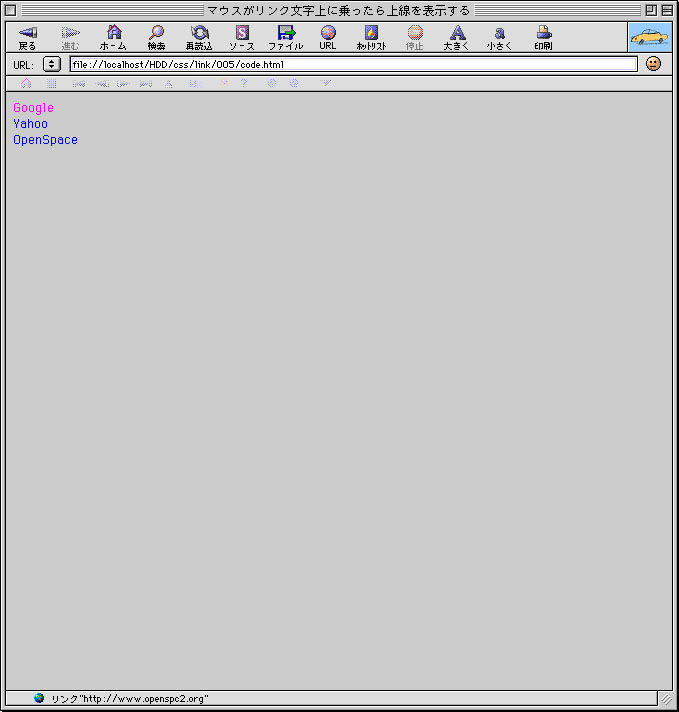Image resolution: width=679 pixels, height=712 pixels.
Task: Click the small magnifier icon in link toolbar
Action: tap(223, 83)
